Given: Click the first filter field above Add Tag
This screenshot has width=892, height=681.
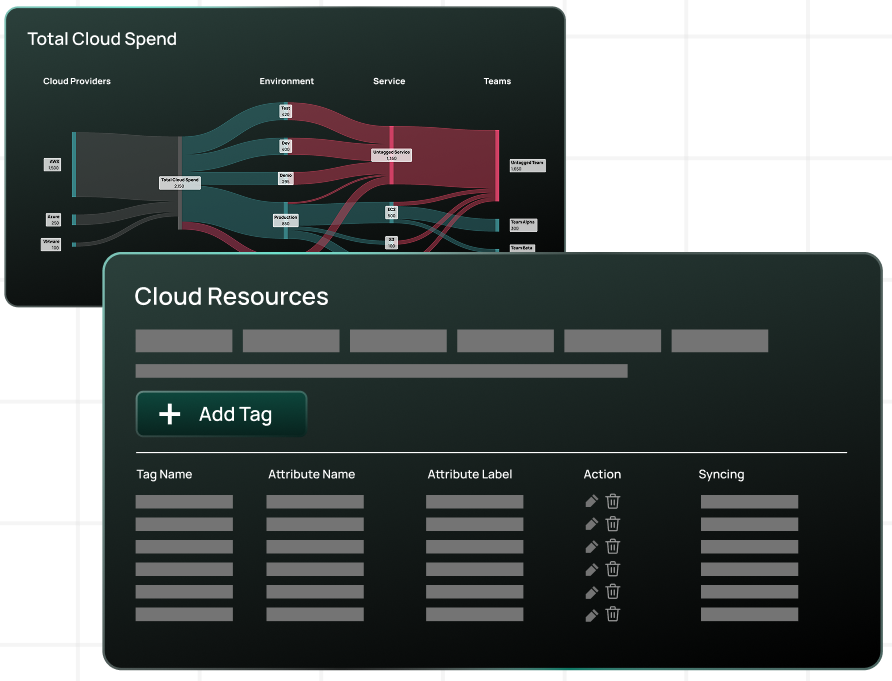Looking at the screenshot, I should coord(183,340).
